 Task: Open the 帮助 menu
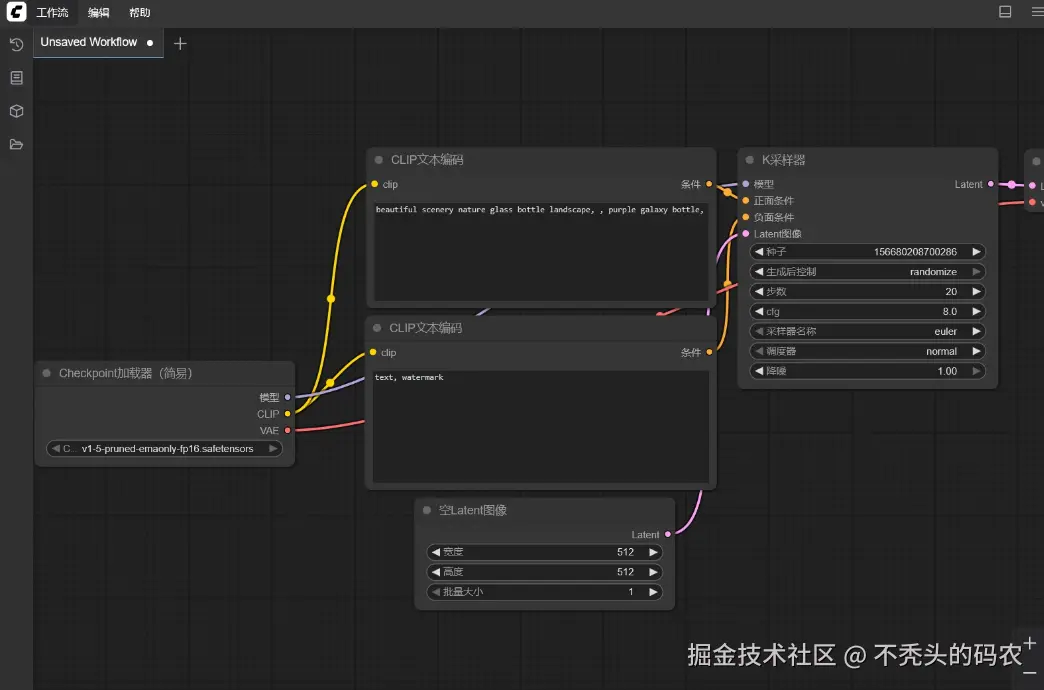coord(140,13)
